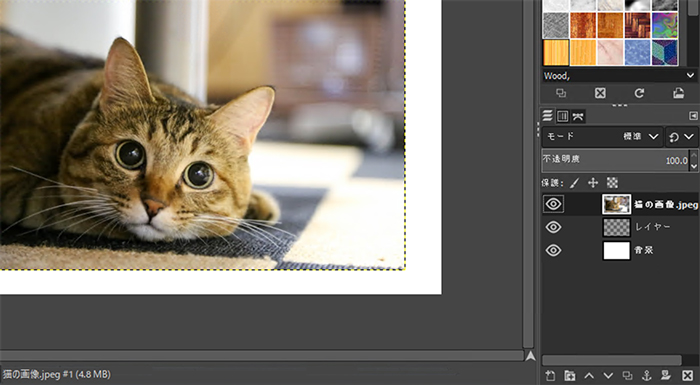Viewport: 700px width, 385px height.
Task: Delete the selected pattern
Action: pos(600,93)
